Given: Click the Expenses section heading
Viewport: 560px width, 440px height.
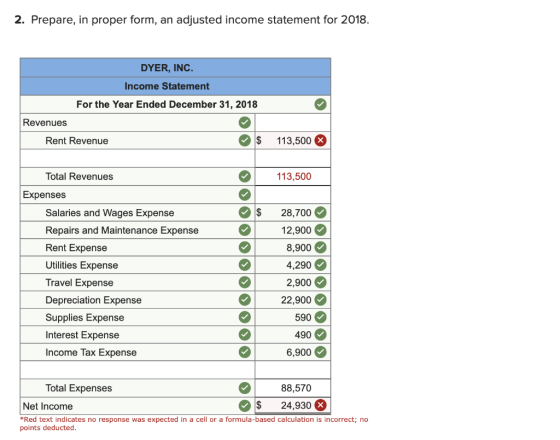Looking at the screenshot, I should coord(44,195).
